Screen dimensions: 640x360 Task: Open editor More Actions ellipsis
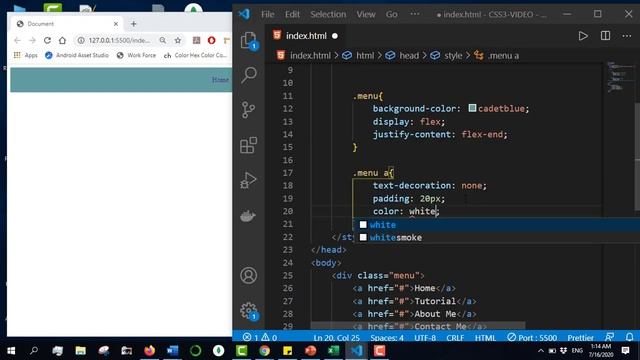(627, 36)
